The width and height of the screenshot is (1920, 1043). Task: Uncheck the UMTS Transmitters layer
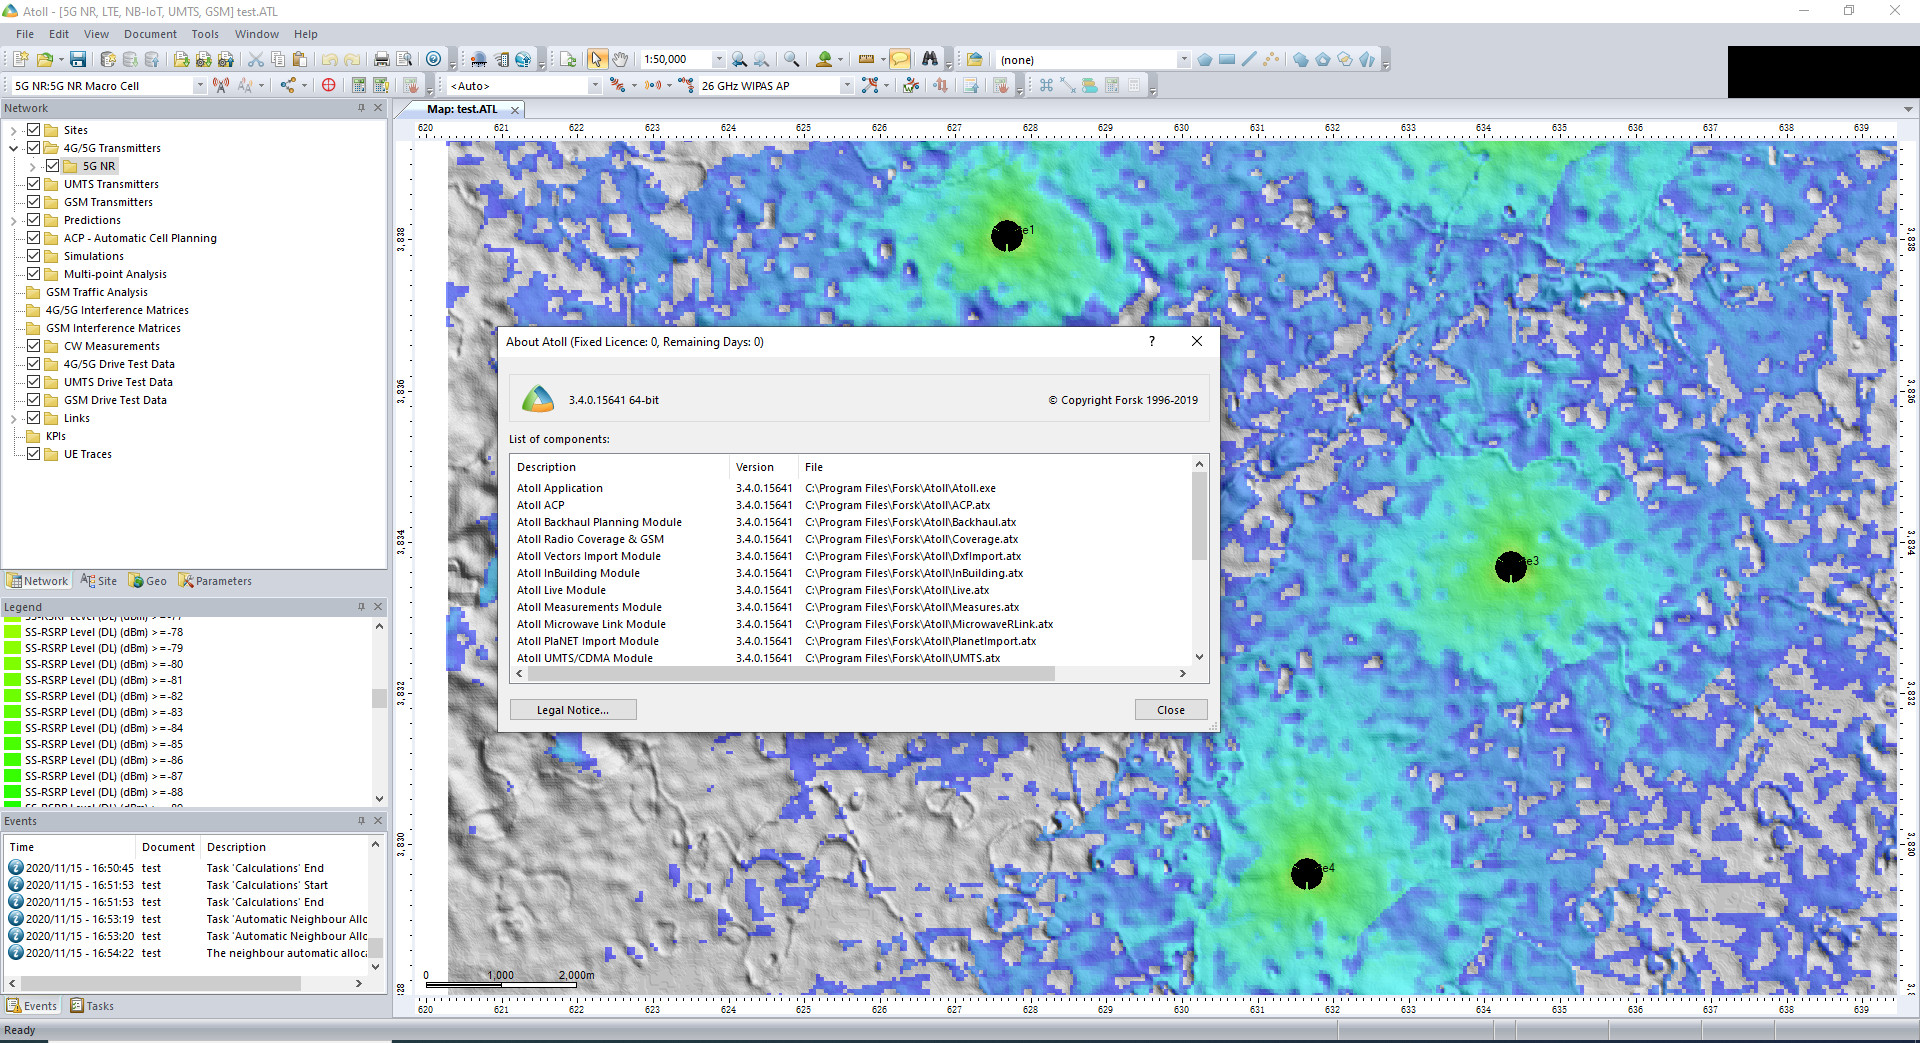[33, 184]
